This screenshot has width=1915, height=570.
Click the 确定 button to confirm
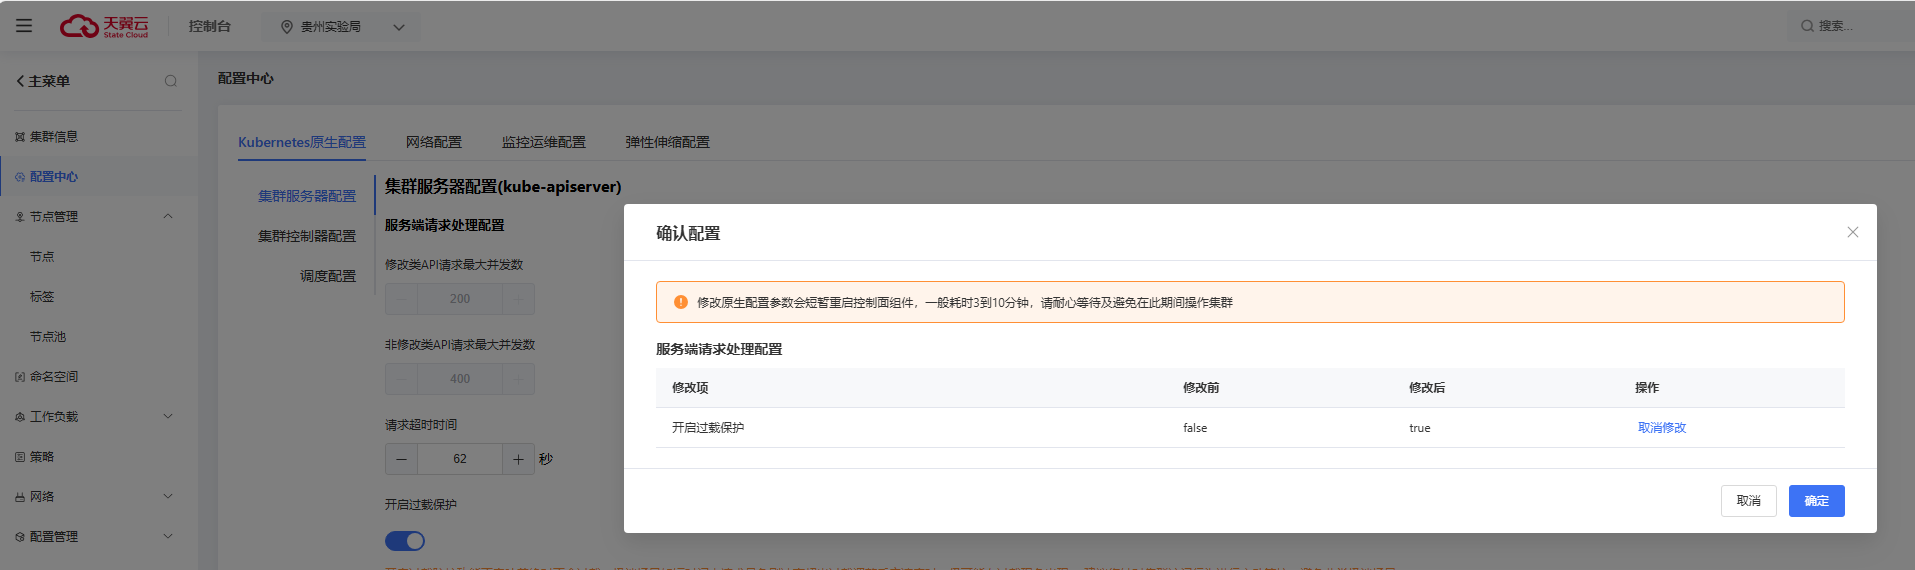click(x=1816, y=501)
